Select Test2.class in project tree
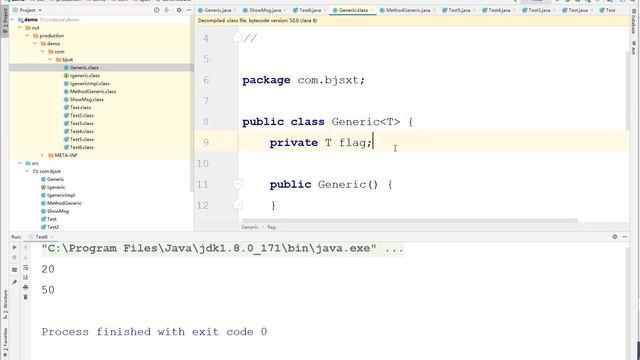The width and height of the screenshot is (640, 360). 82,115
